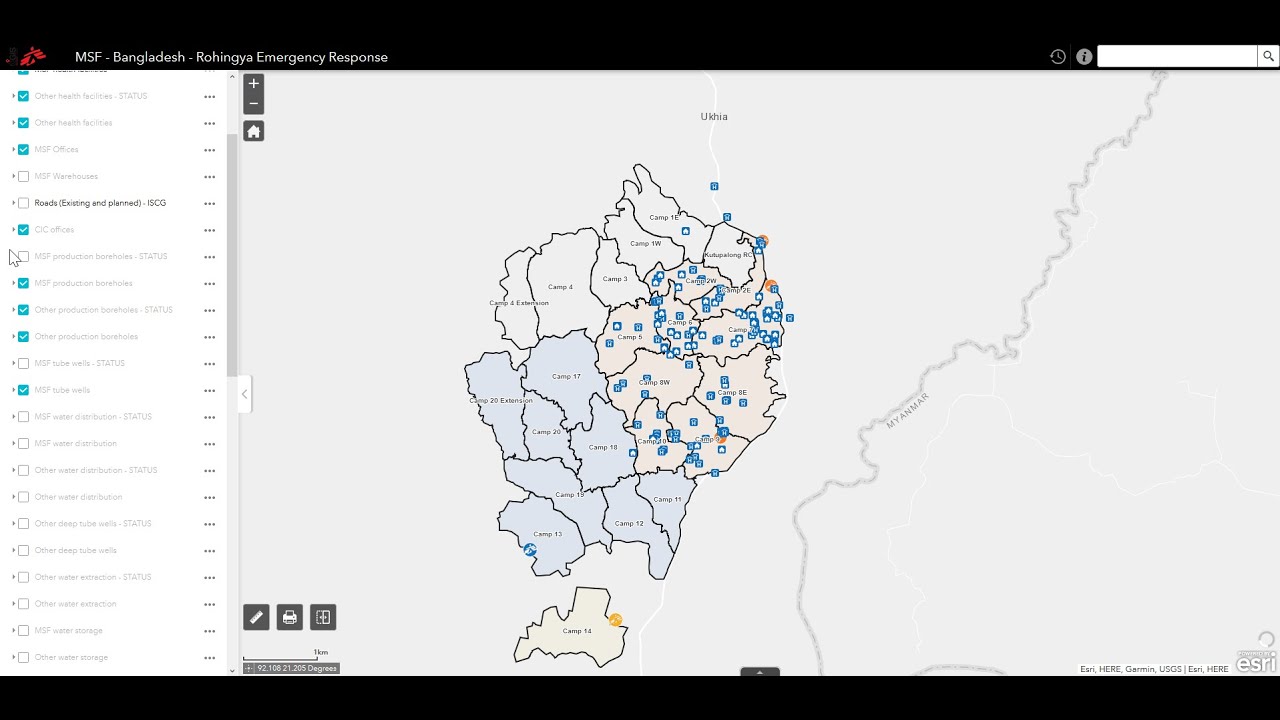Image resolution: width=1280 pixels, height=720 pixels.
Task: Click Camp 20 Extension label
Action: coord(501,400)
